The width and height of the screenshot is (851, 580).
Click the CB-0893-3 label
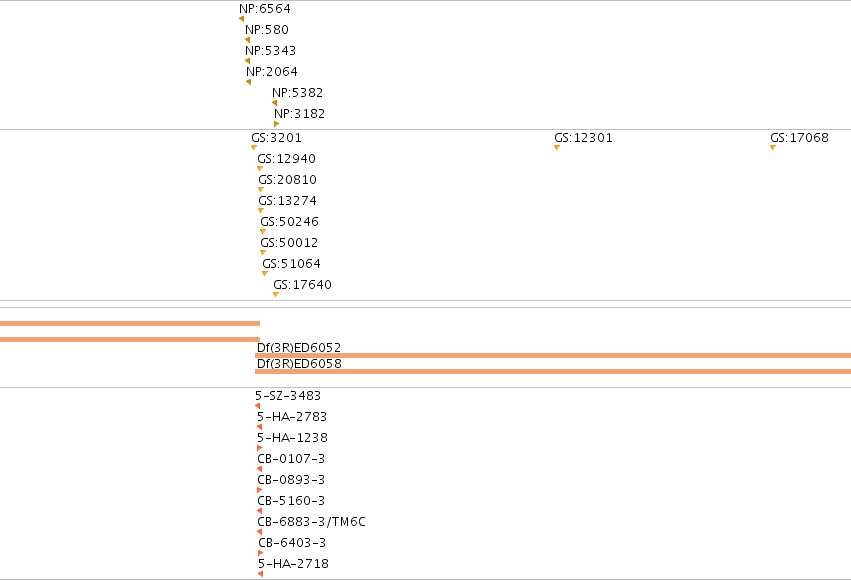point(291,480)
